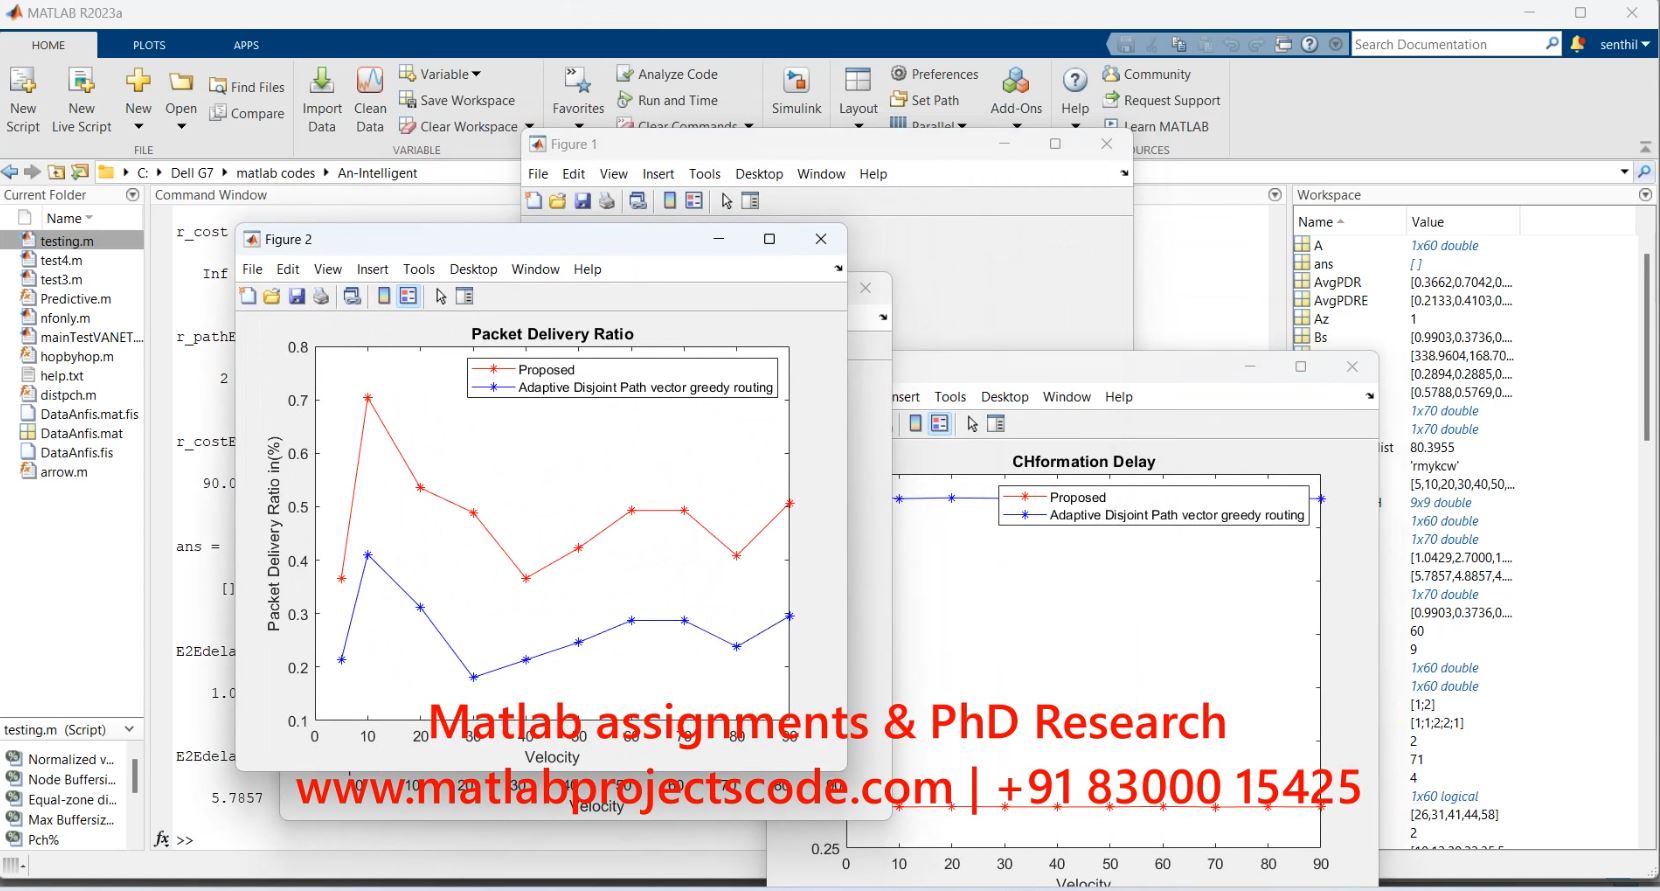This screenshot has width=1660, height=891.
Task: Click the Workspace vertical scrollbar
Action: click(x=1646, y=347)
